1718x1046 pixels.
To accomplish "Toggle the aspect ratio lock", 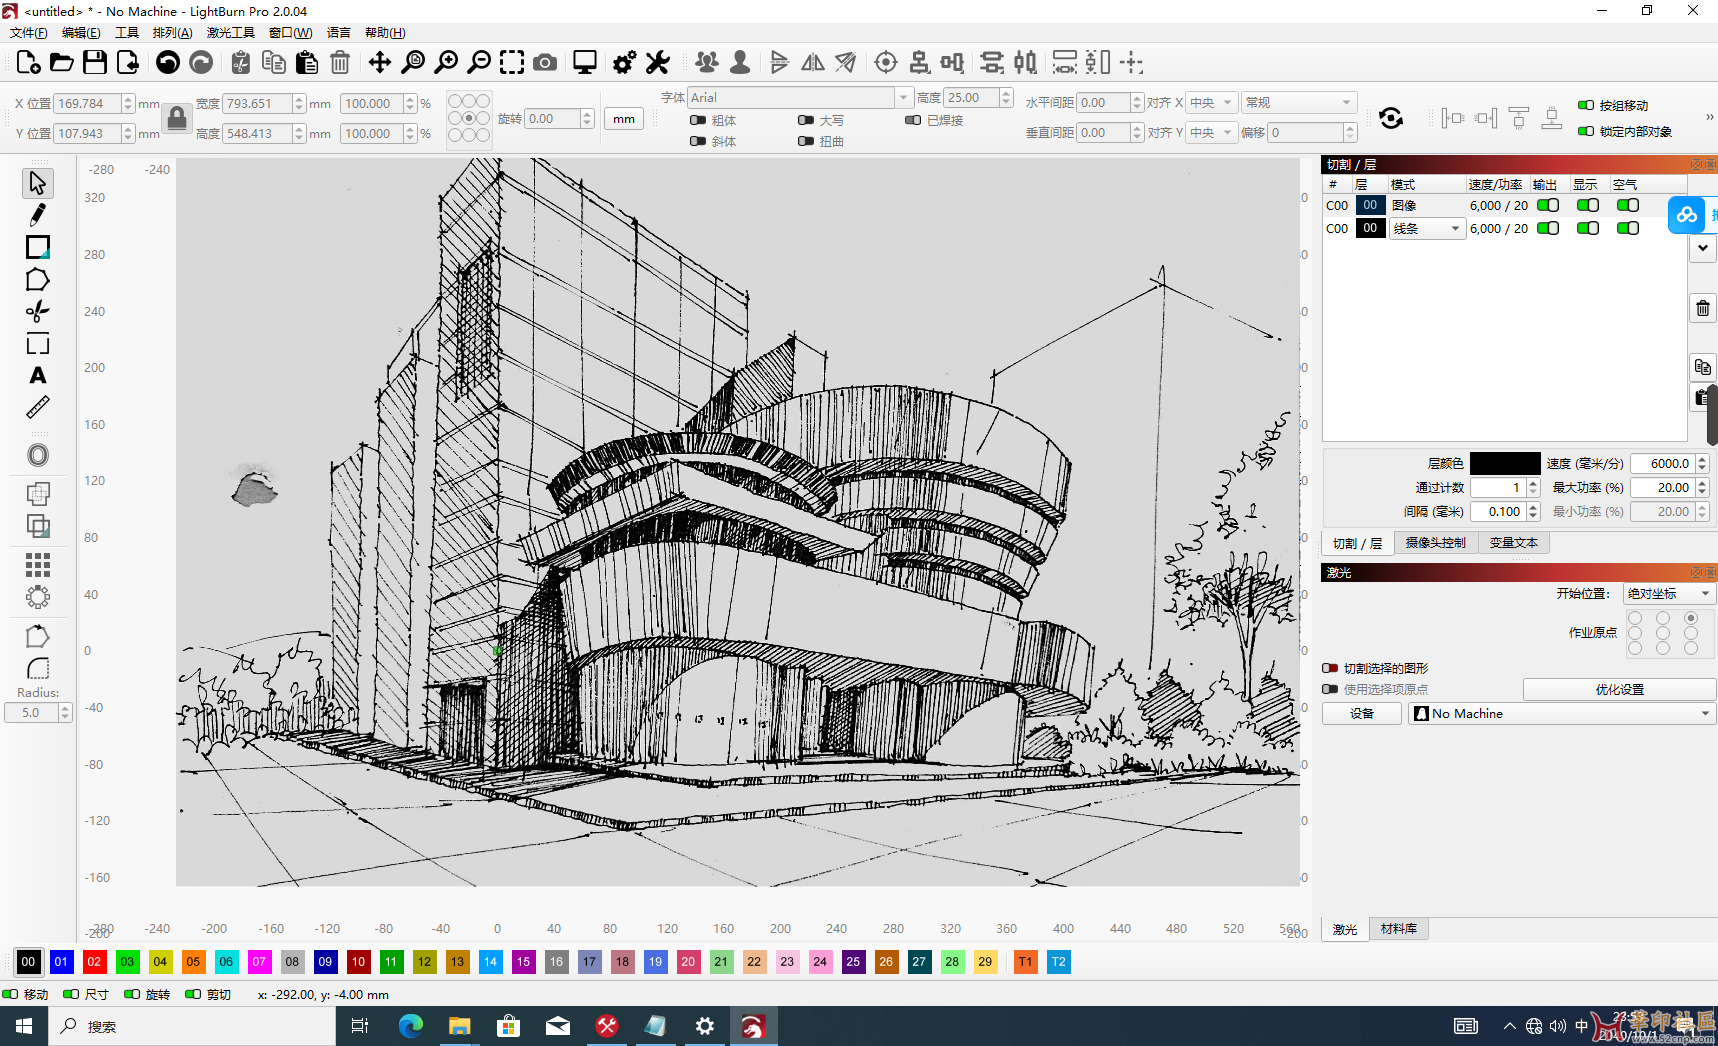I will click(x=177, y=118).
